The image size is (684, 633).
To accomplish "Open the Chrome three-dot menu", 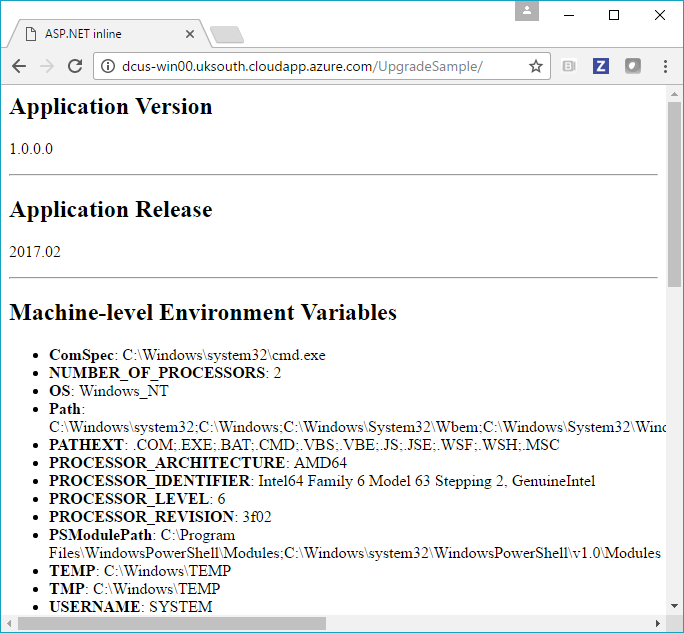I will coord(665,66).
